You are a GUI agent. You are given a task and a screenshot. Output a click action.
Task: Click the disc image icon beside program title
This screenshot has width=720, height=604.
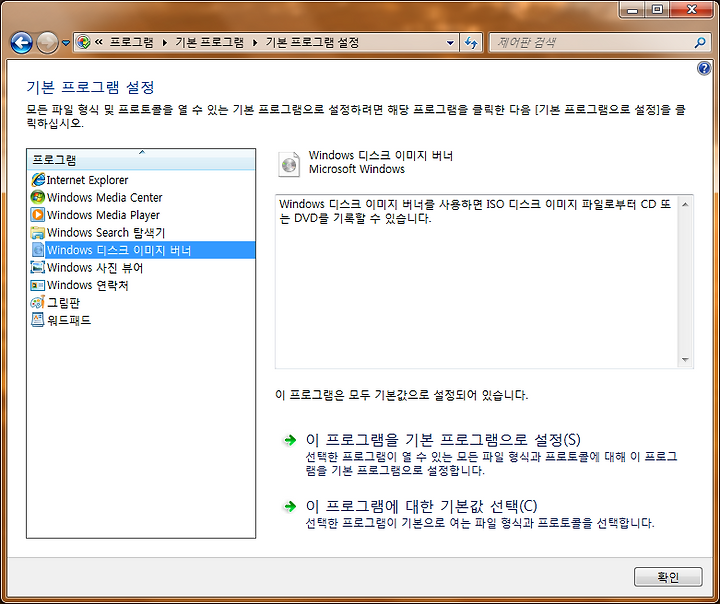click(289, 164)
